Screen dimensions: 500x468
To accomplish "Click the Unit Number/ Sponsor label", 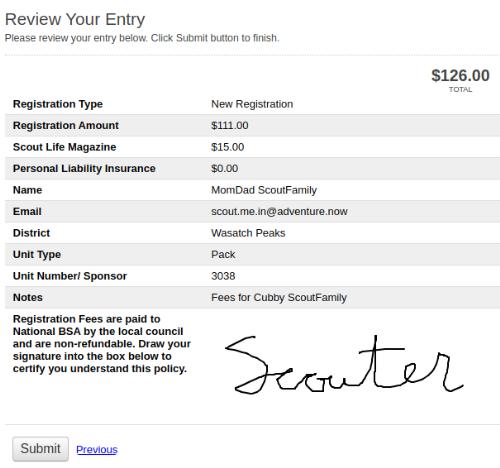I will [70, 276].
